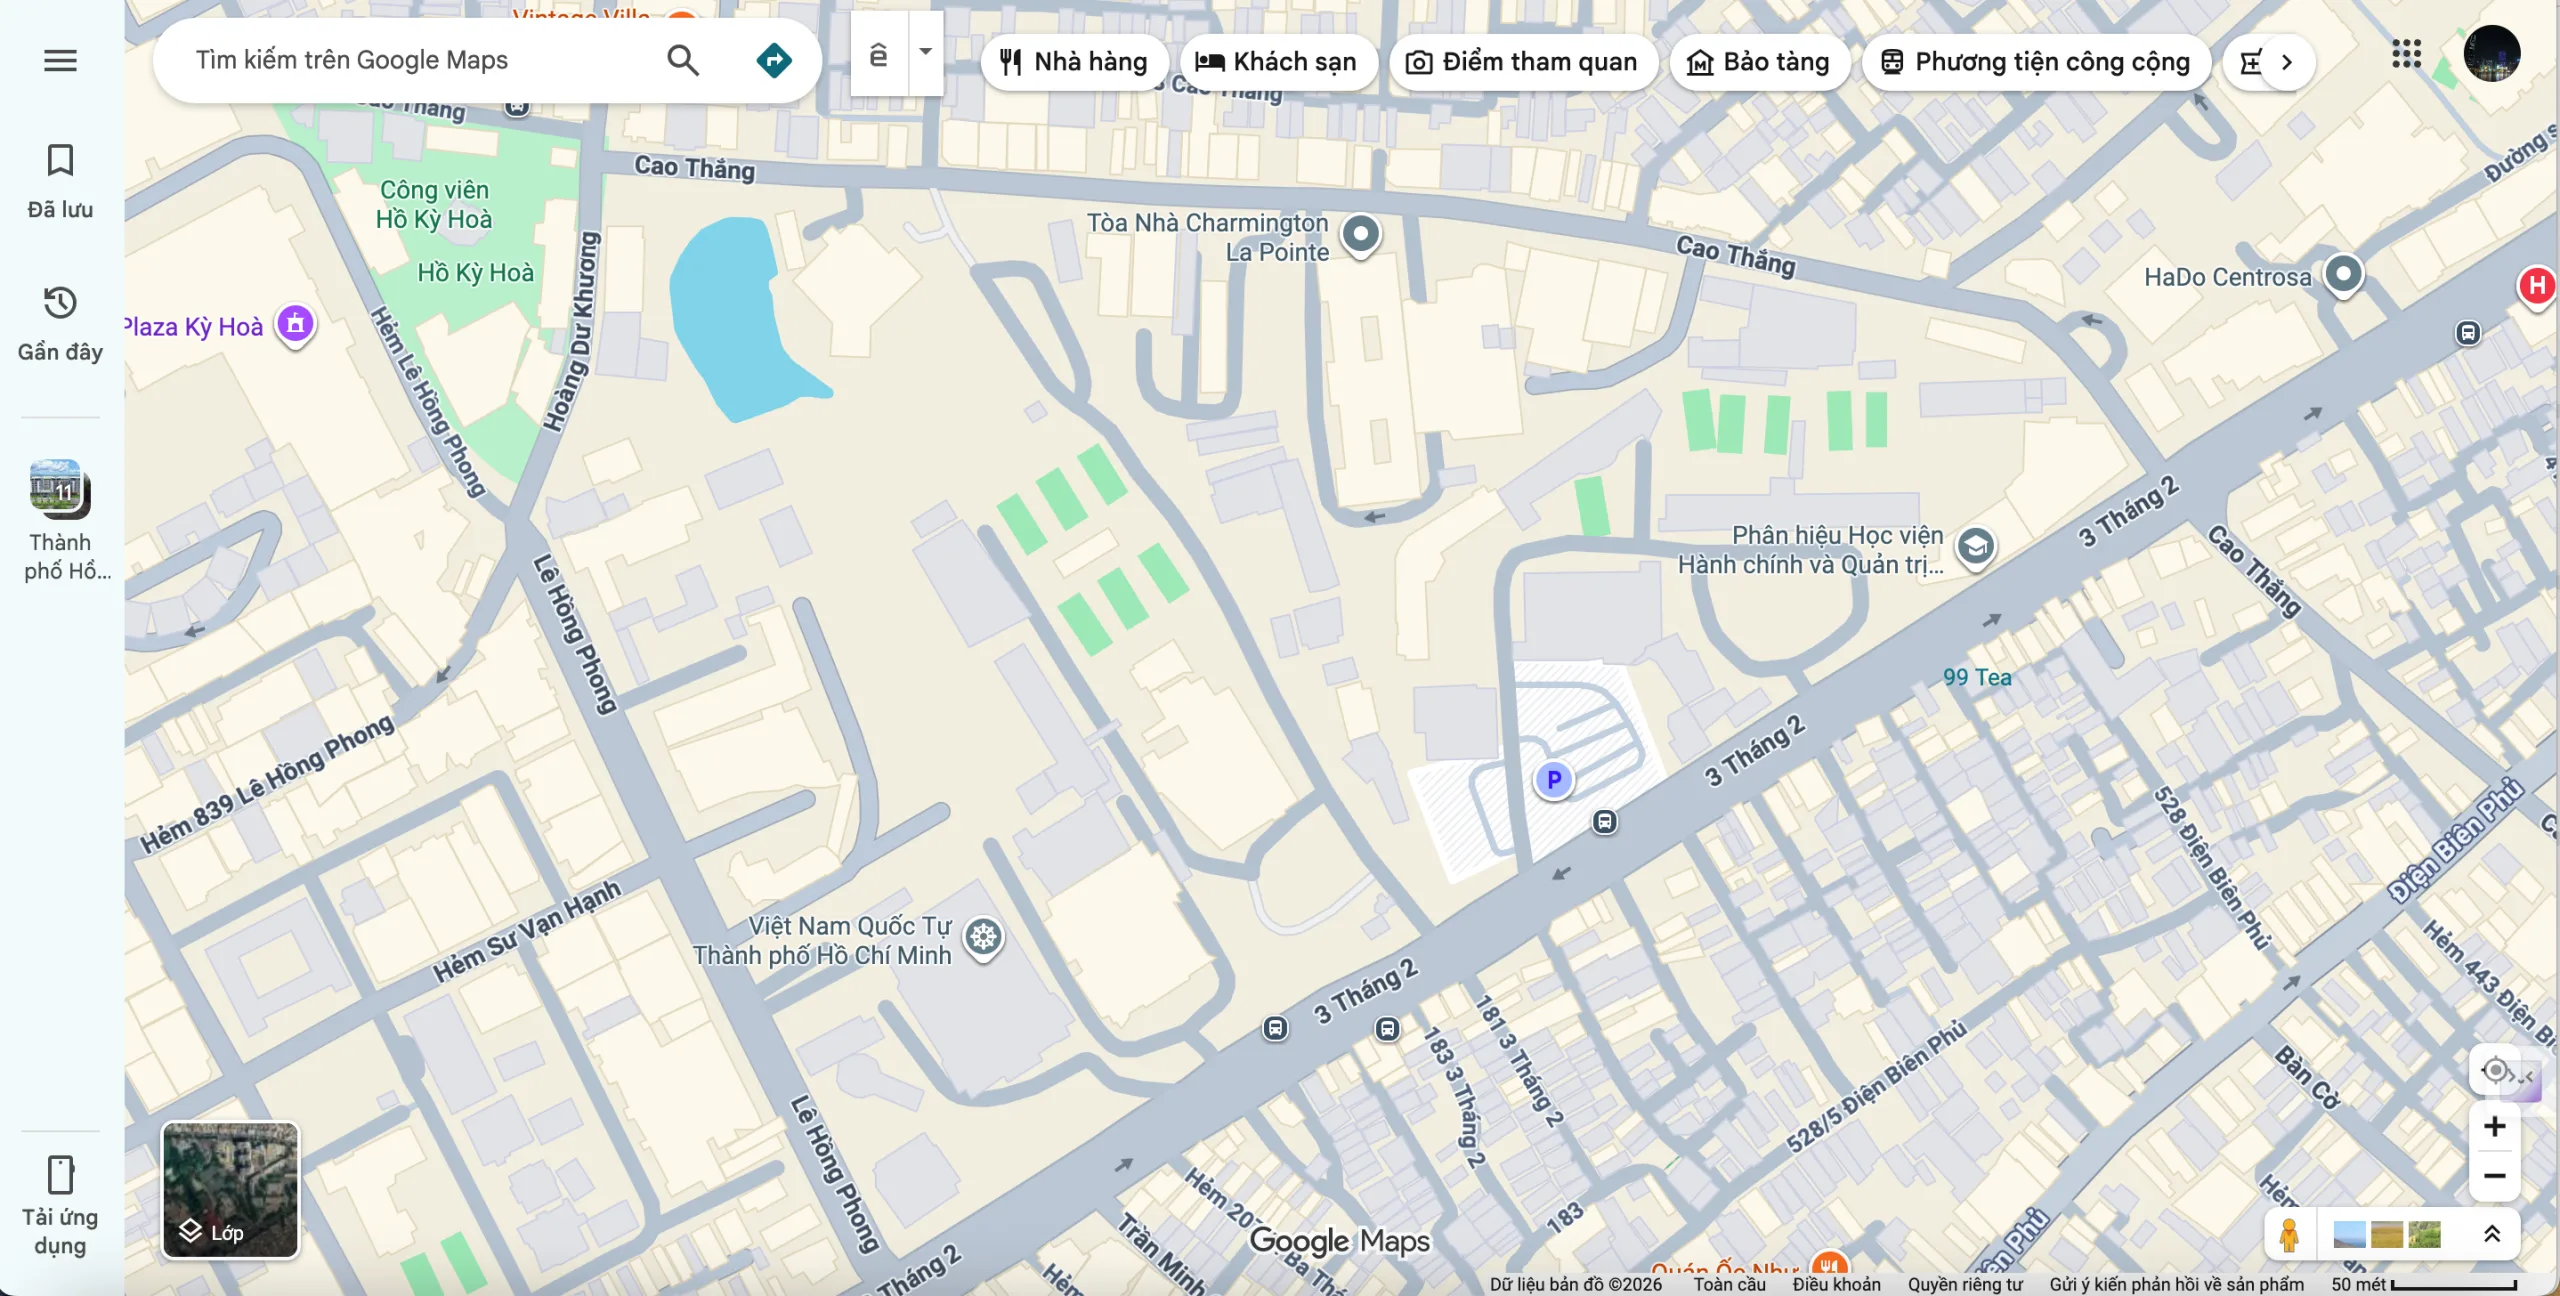Viewport: 2560px width, 1296px height.
Task: Expand the input method dropdown arrow
Action: [x=926, y=52]
